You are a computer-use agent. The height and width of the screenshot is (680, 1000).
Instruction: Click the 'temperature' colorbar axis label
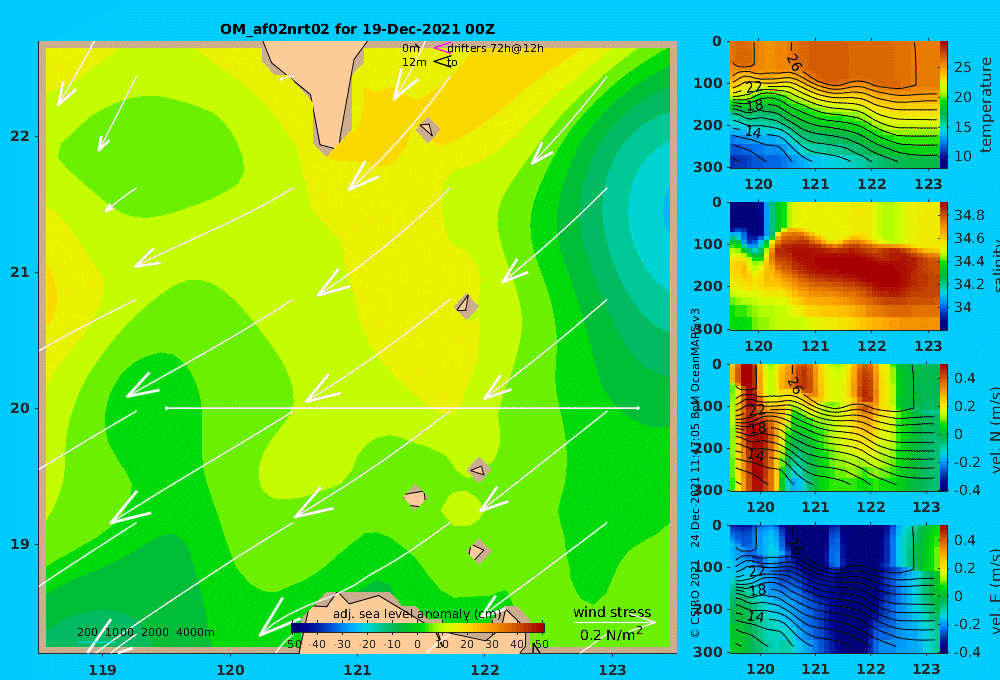point(986,105)
